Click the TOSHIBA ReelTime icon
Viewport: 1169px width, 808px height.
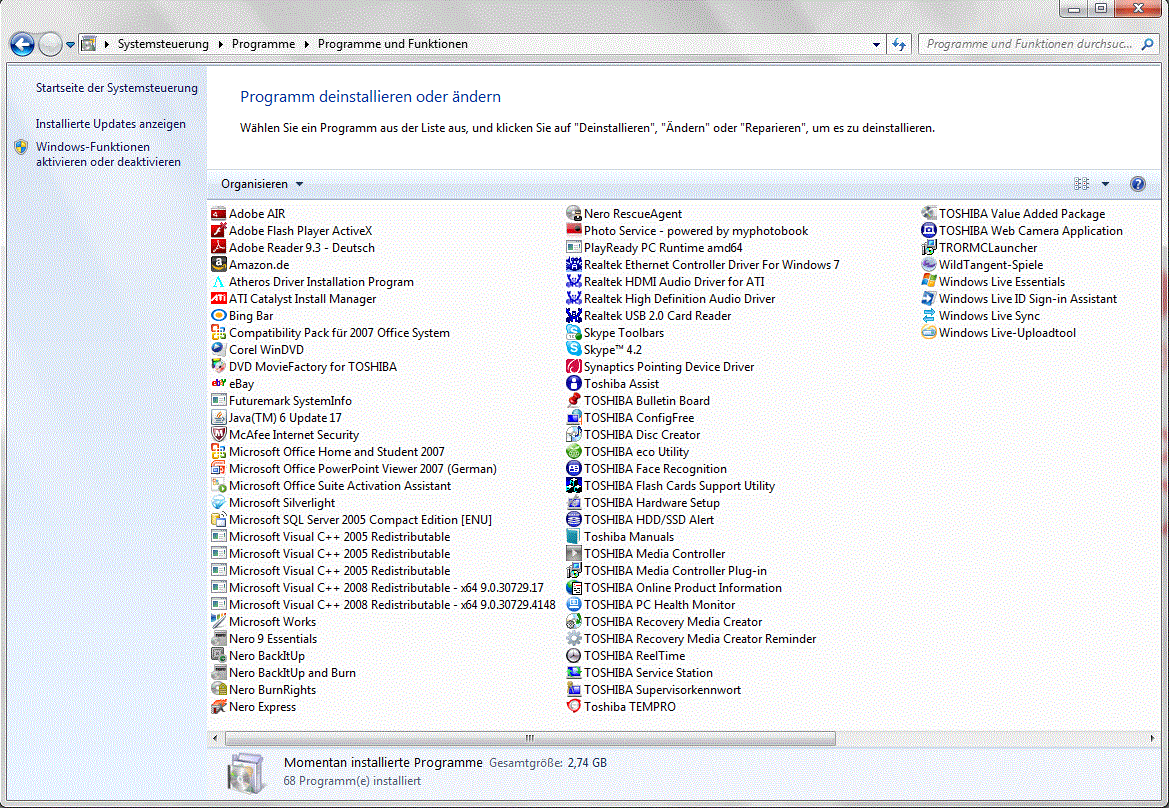[x=573, y=656]
